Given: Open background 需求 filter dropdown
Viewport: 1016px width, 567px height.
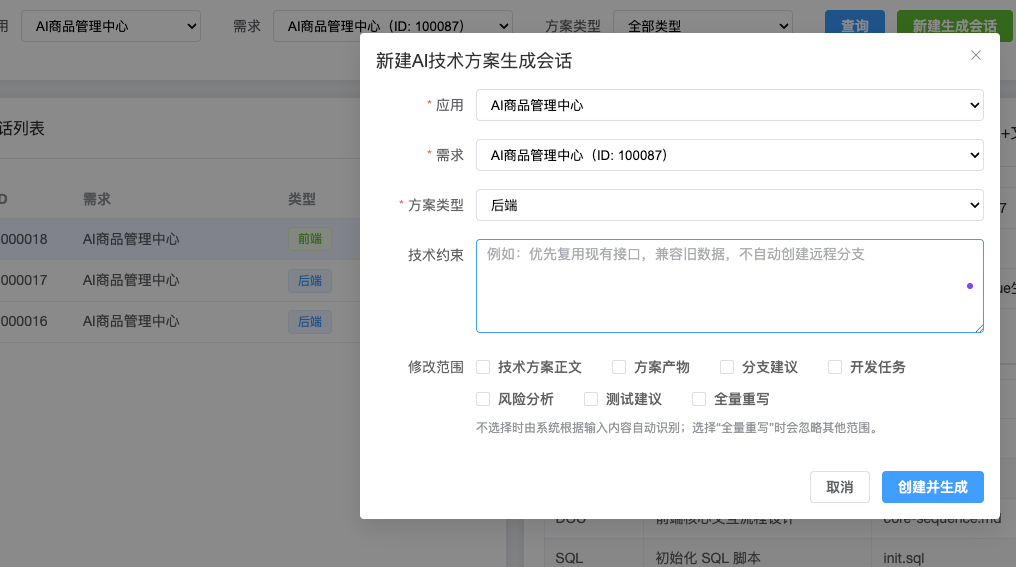Looking at the screenshot, I should tap(393, 26).
